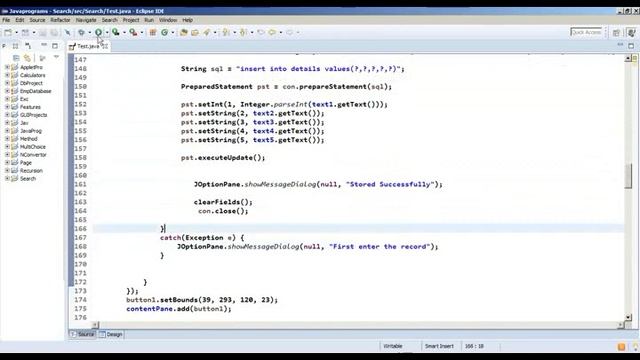Click the Forward navigation arrow icon
This screenshot has width=640, height=360.
[289, 32]
